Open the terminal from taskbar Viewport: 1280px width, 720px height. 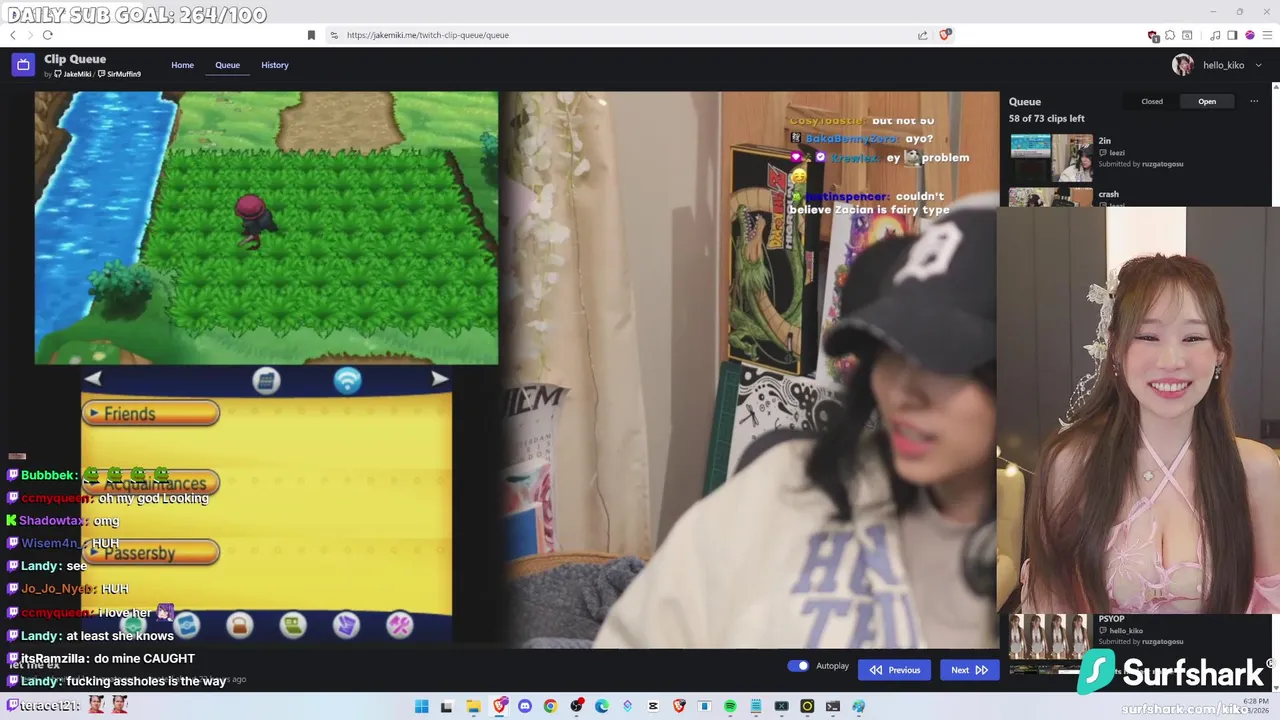(x=832, y=706)
